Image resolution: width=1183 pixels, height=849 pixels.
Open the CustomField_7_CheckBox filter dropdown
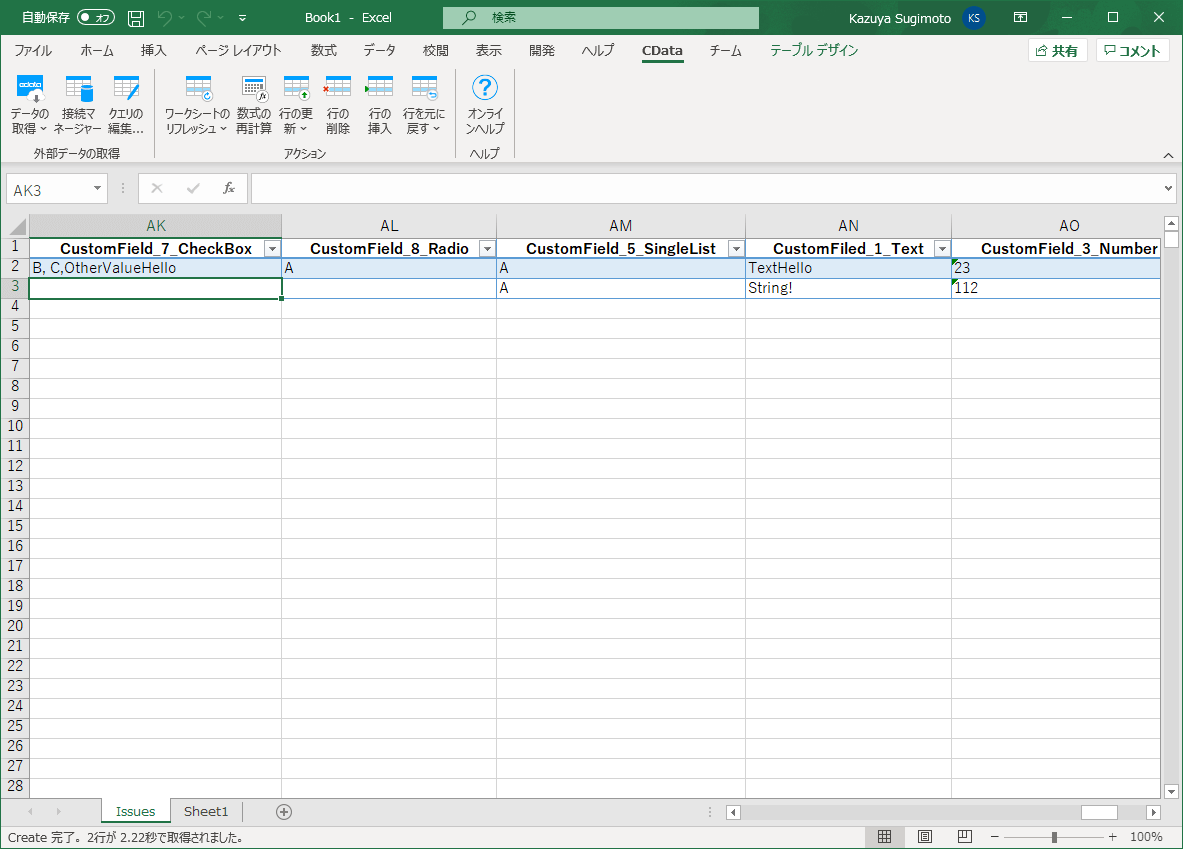pos(271,248)
